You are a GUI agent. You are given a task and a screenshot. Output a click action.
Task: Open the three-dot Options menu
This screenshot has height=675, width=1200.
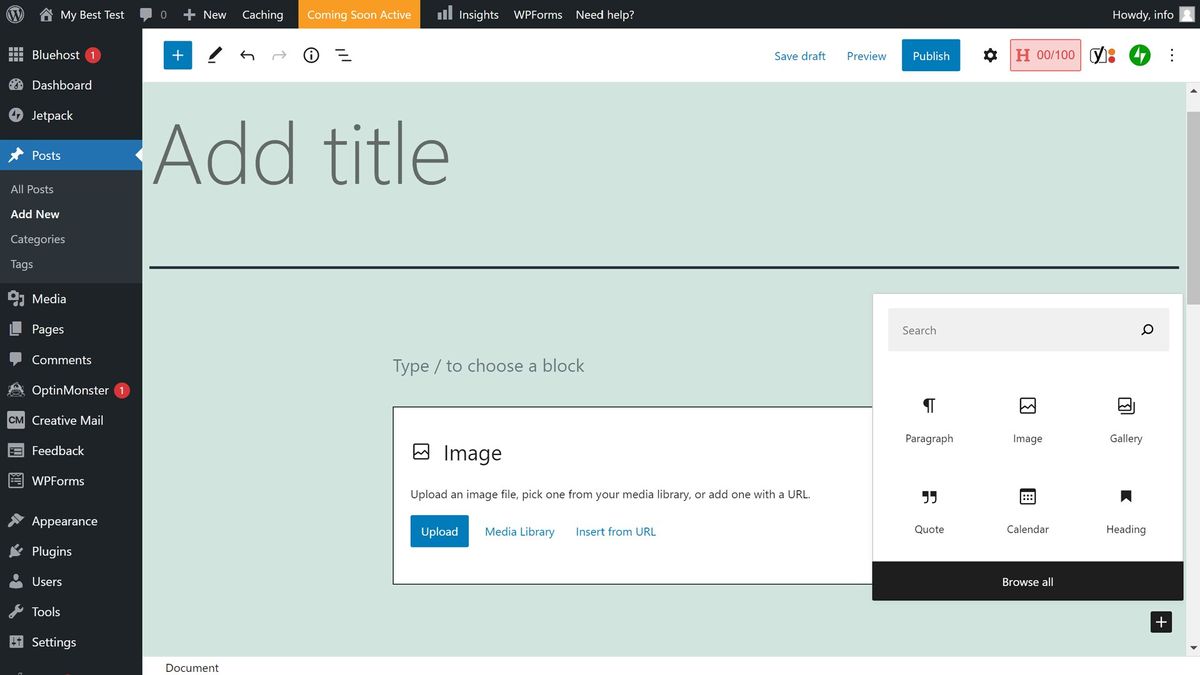coord(1172,55)
